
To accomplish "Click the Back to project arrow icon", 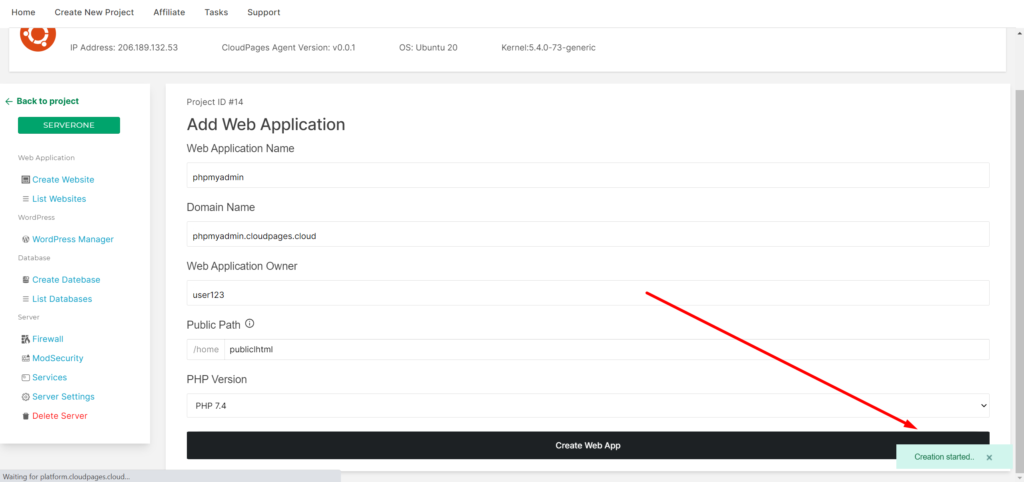I will click(9, 101).
